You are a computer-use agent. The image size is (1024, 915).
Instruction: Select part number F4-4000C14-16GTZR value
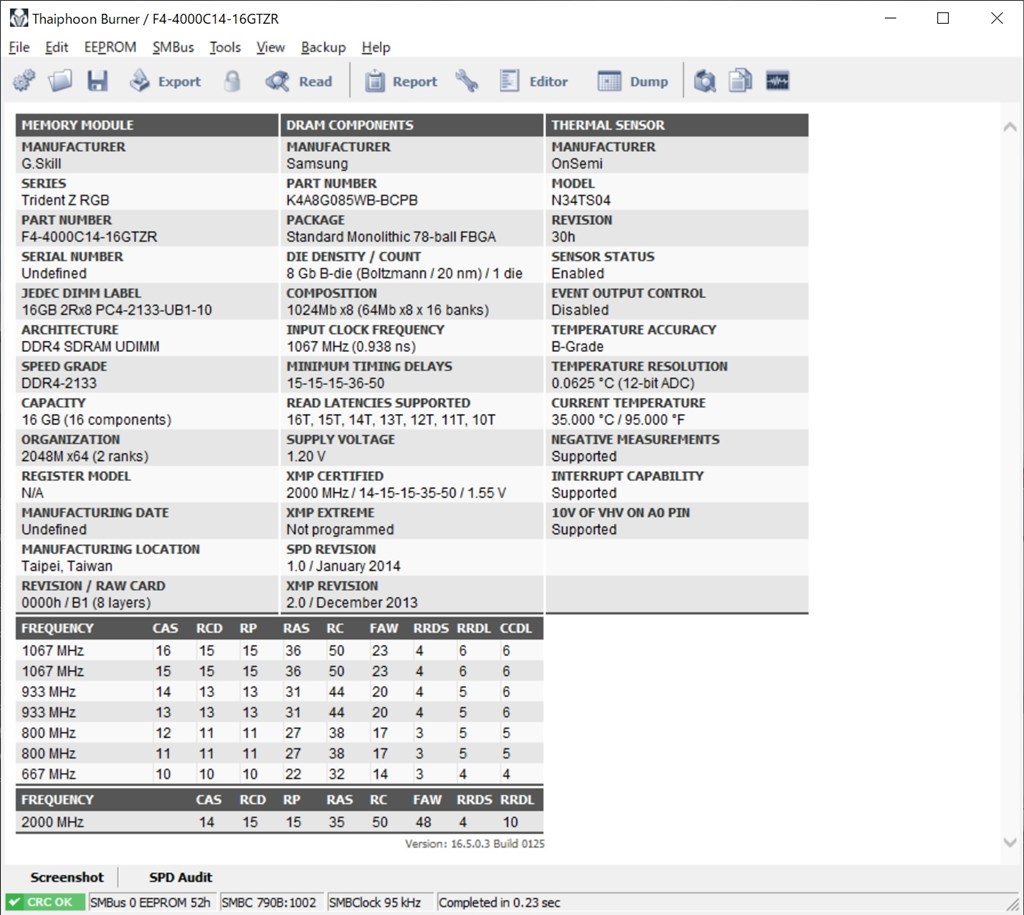pos(89,236)
